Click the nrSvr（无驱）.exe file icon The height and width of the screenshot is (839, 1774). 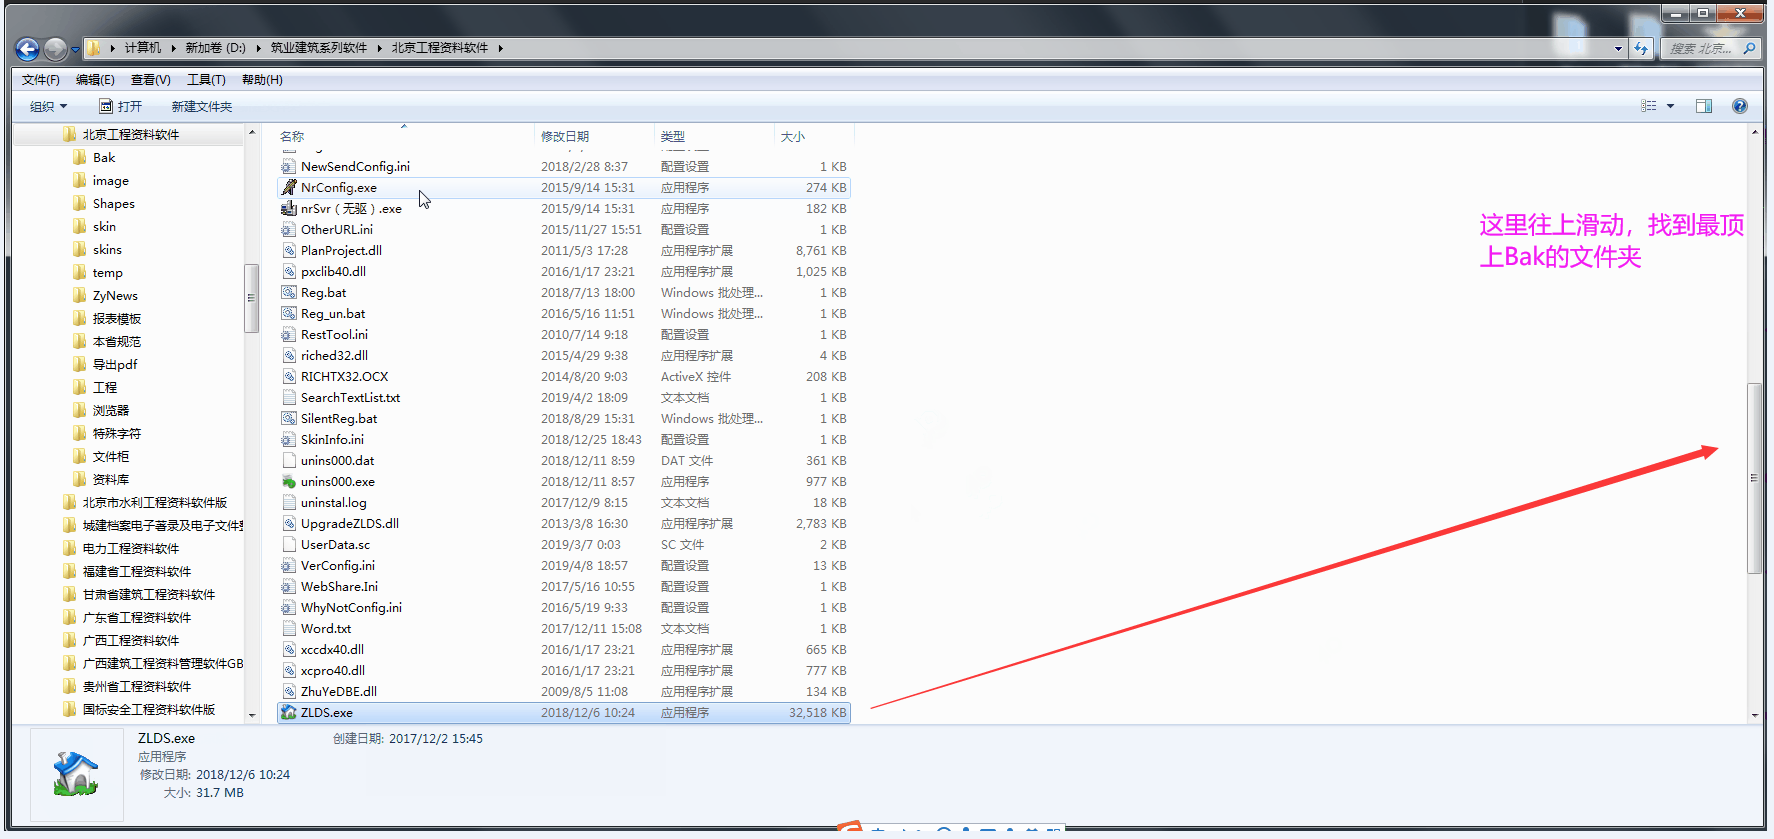click(289, 209)
